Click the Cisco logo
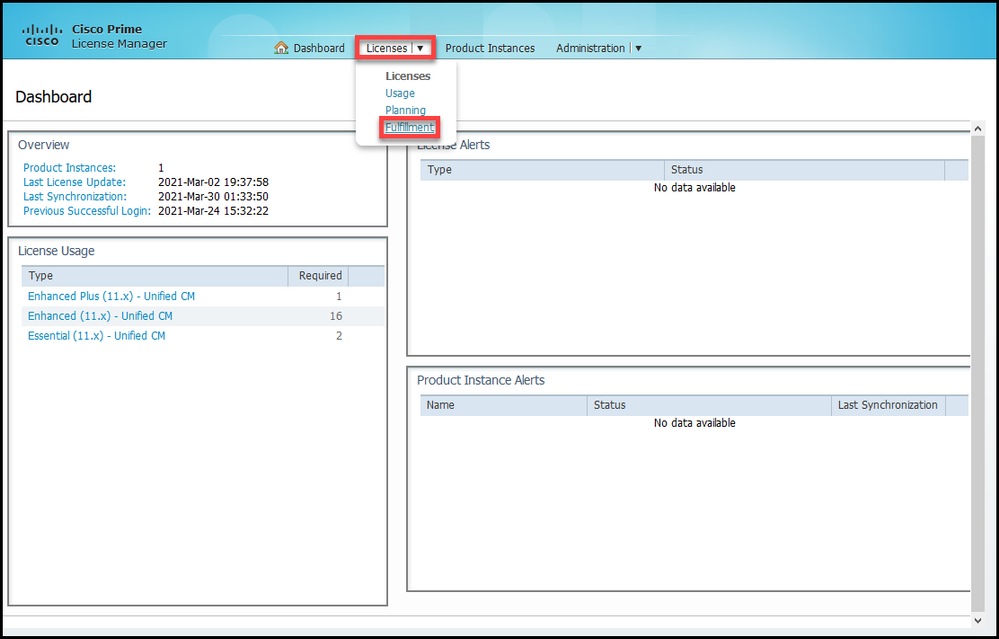Image resolution: width=999 pixels, height=639 pixels. 42,36
